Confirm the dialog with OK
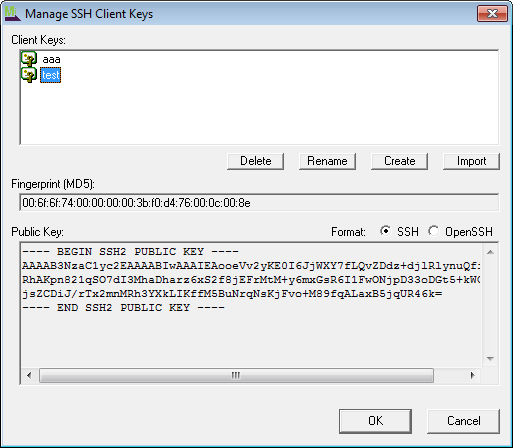Screen dimensions: 513x448 [x=375, y=421]
